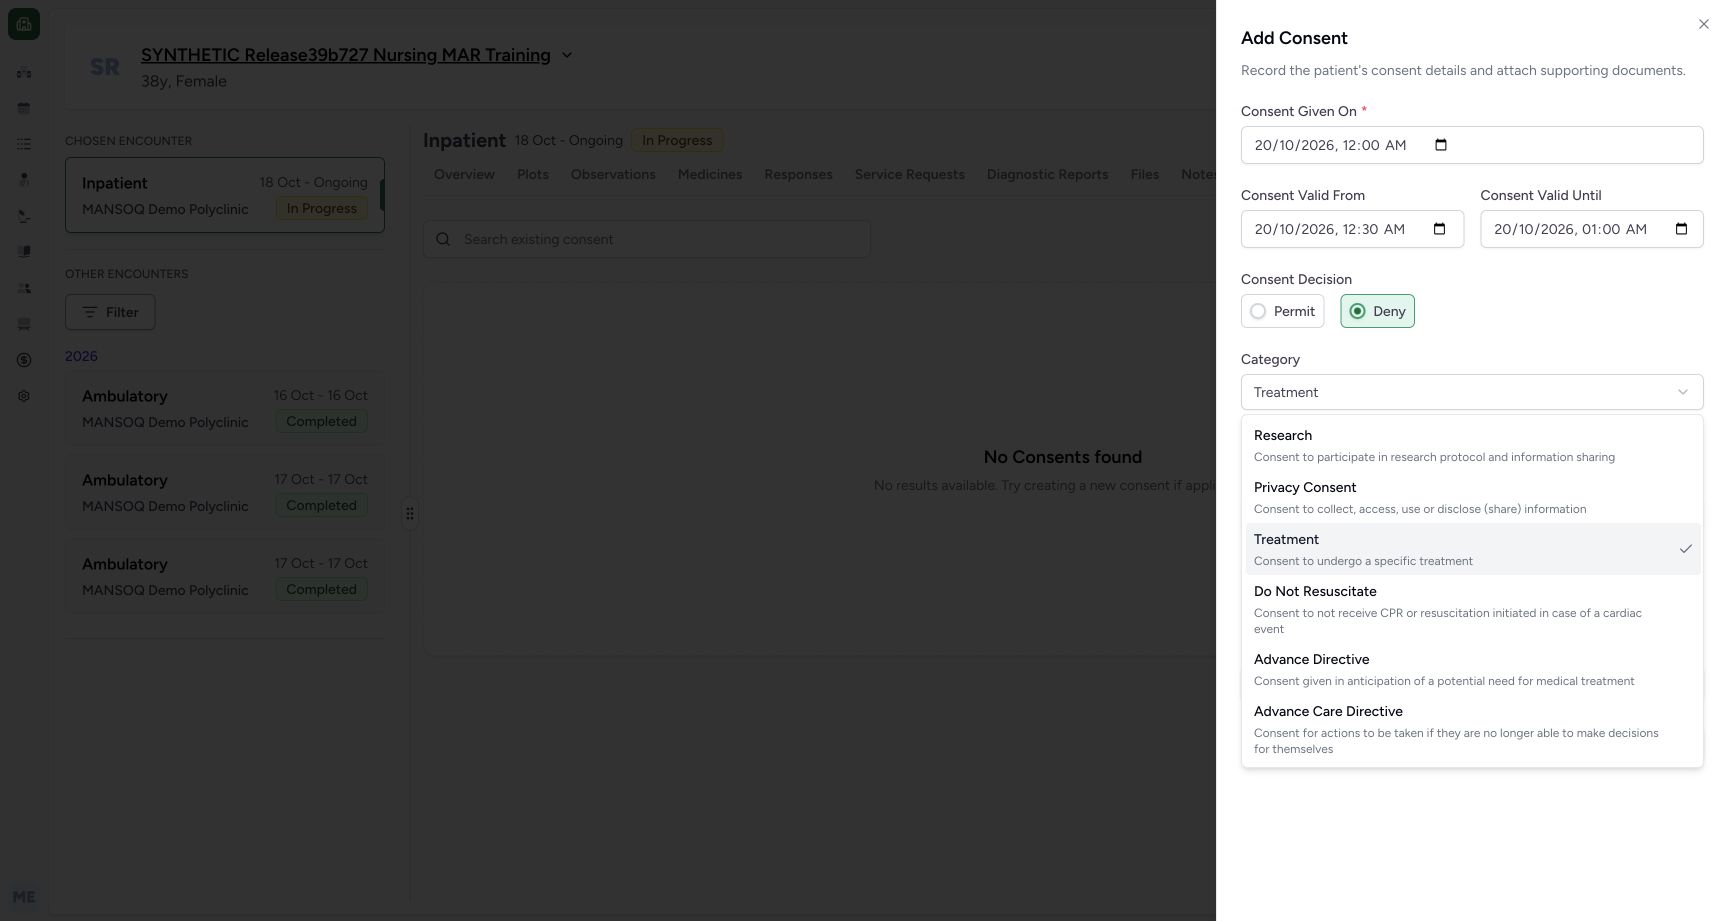This screenshot has height=921, width=1728.
Task: Switch to the Plots tab
Action: pos(533,174)
